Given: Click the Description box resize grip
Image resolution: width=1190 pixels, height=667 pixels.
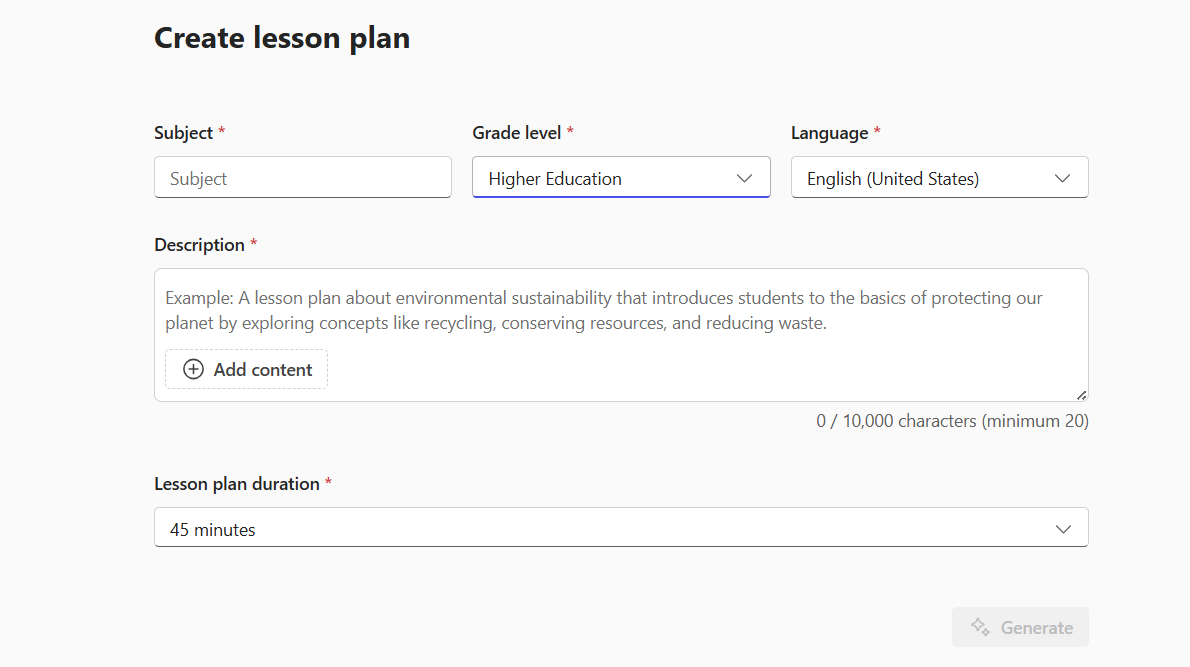Looking at the screenshot, I should pos(1082,396).
